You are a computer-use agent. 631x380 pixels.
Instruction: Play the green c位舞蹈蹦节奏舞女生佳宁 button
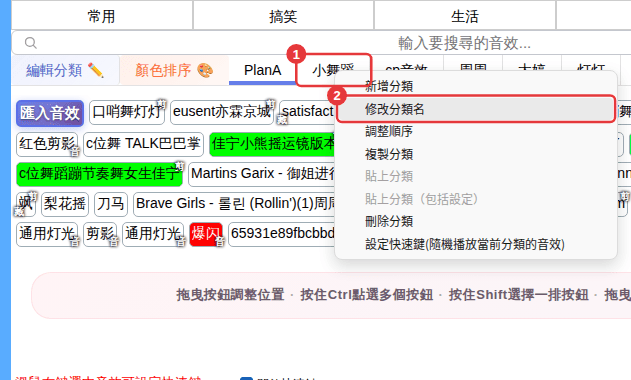[99, 174]
